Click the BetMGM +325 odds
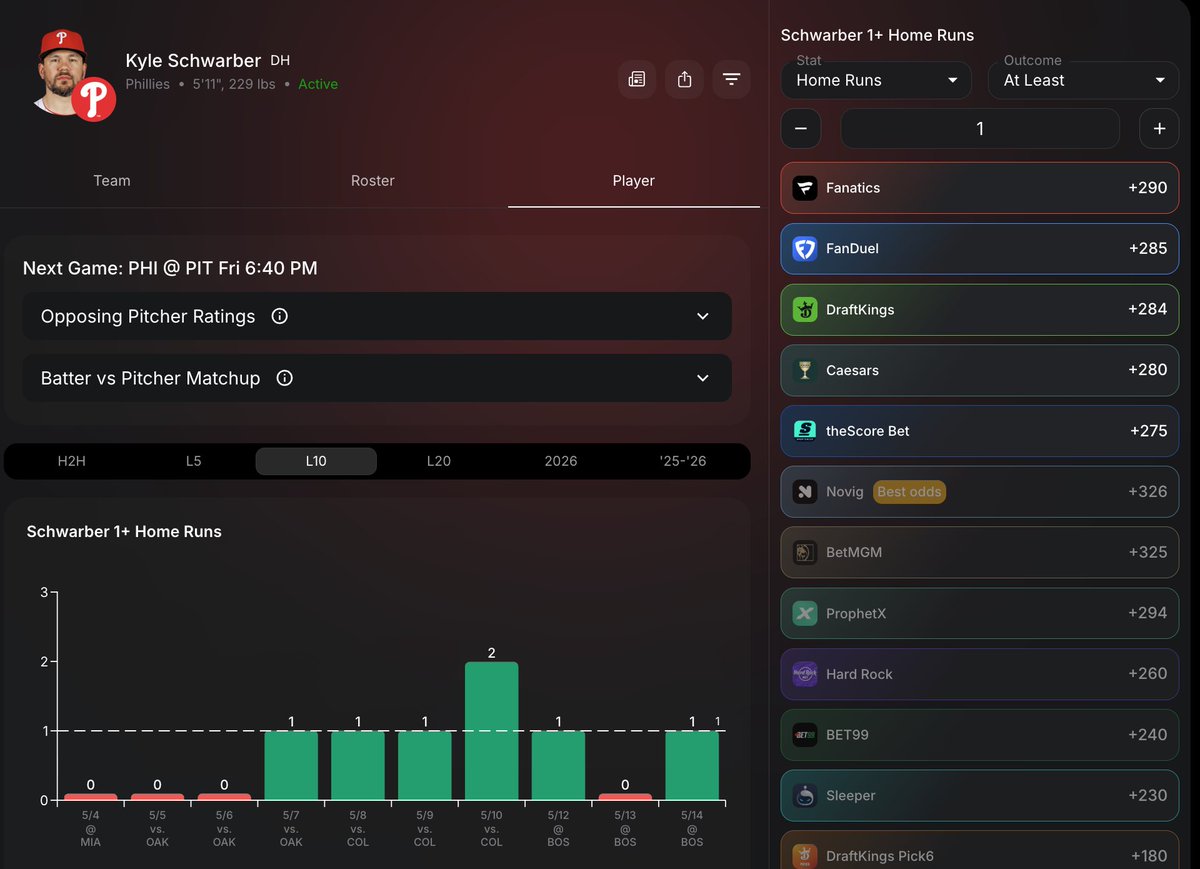Image resolution: width=1200 pixels, height=869 pixels. point(1148,552)
